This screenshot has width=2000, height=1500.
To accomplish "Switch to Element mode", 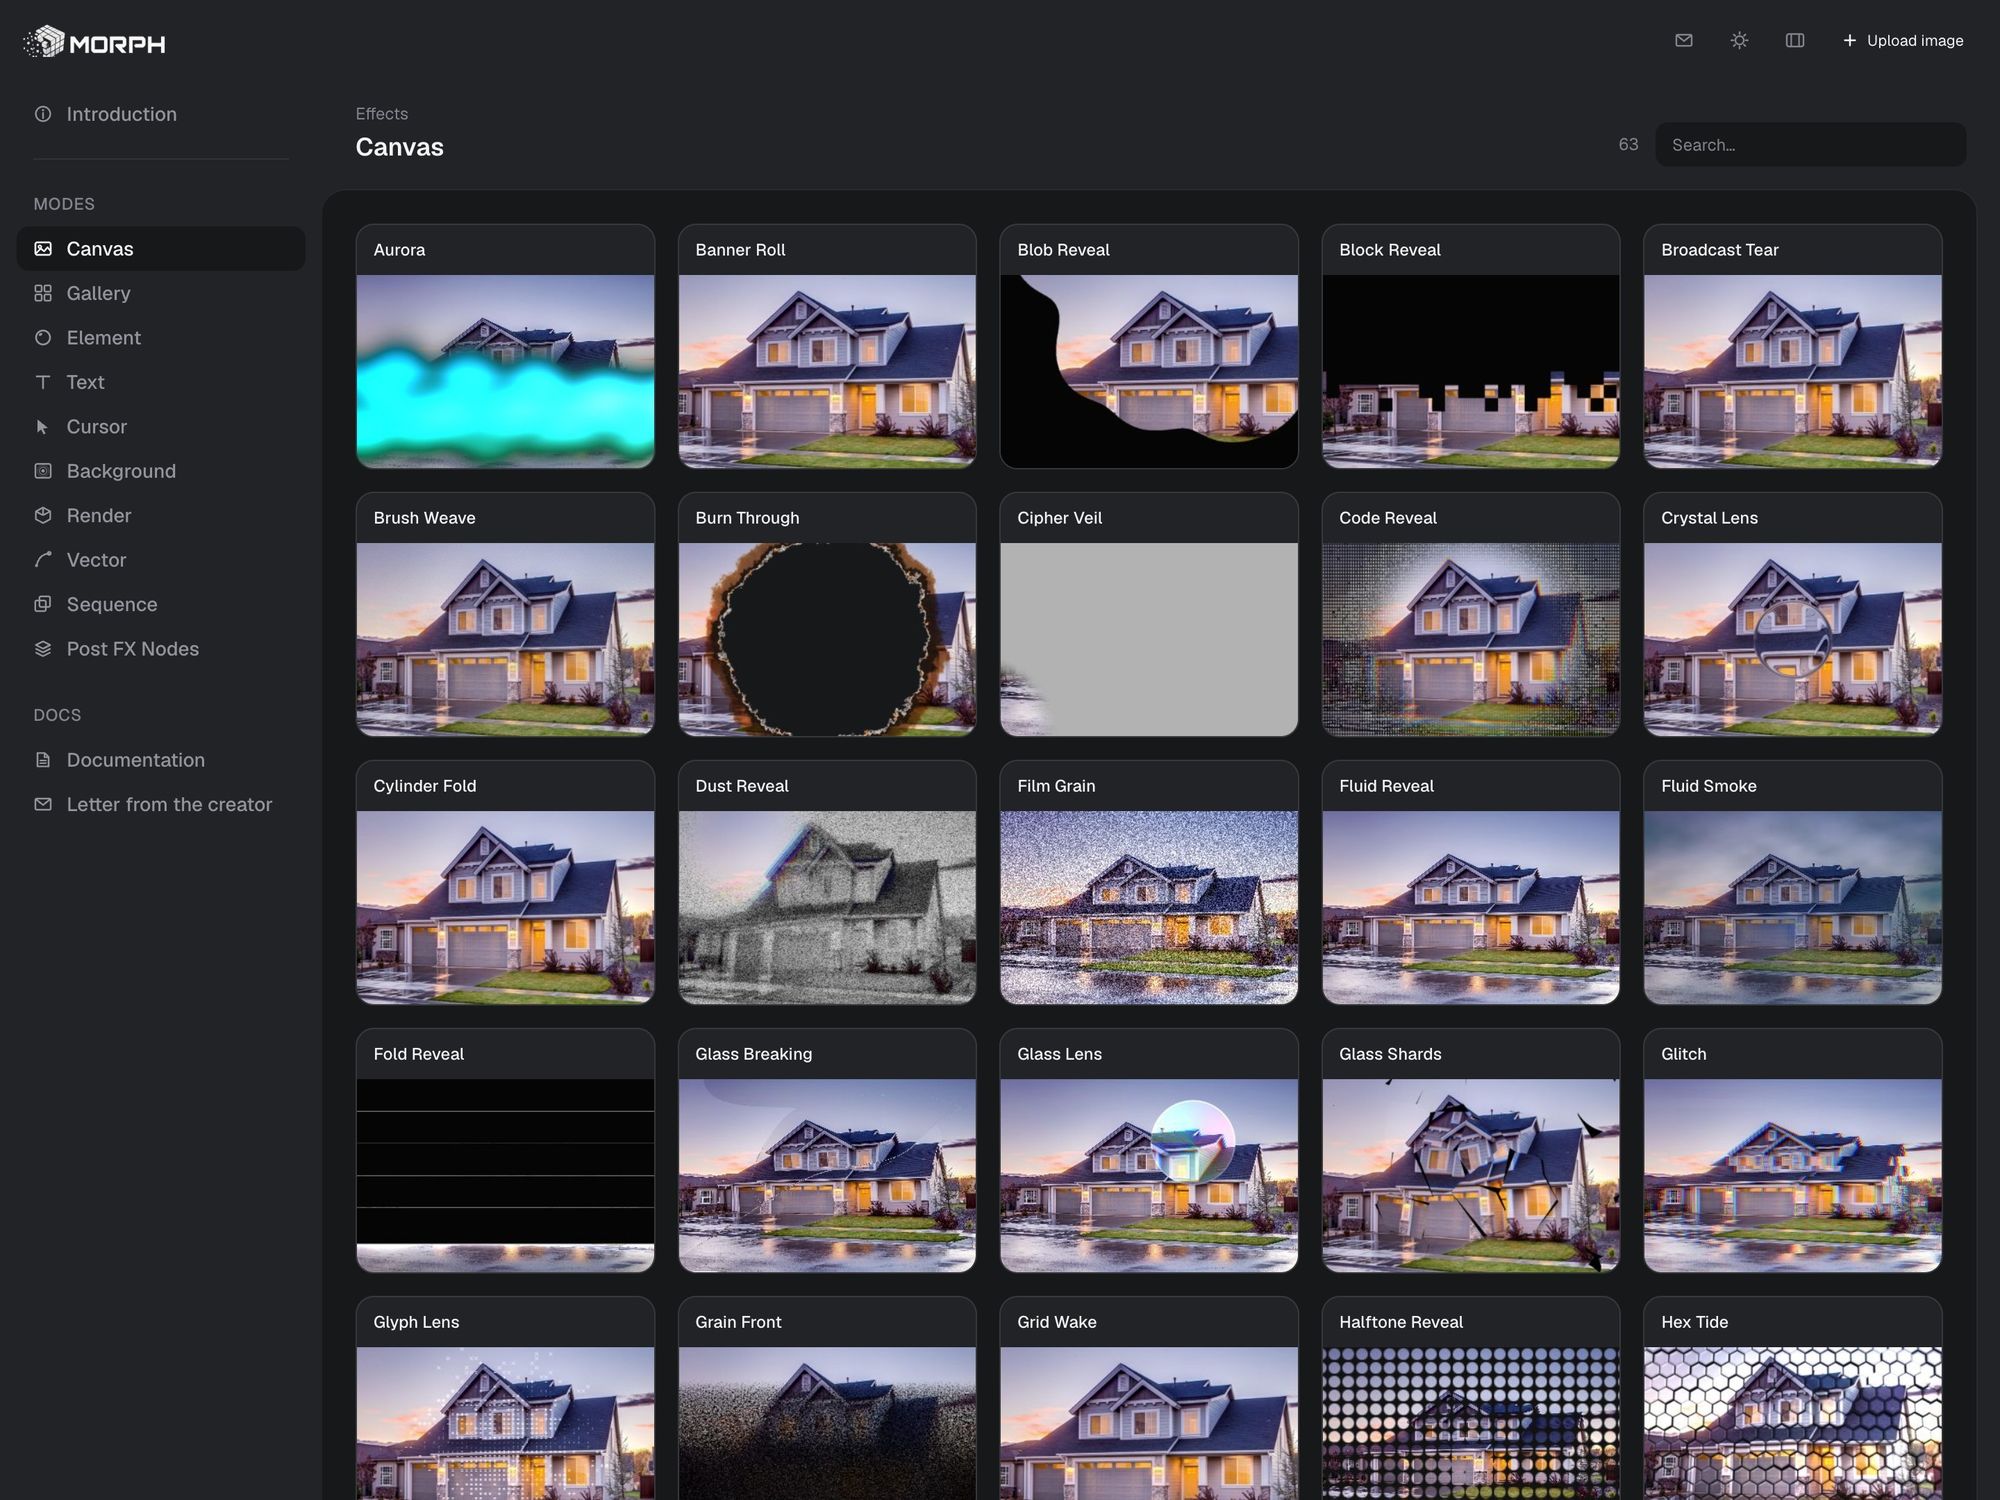I will click(160, 338).
